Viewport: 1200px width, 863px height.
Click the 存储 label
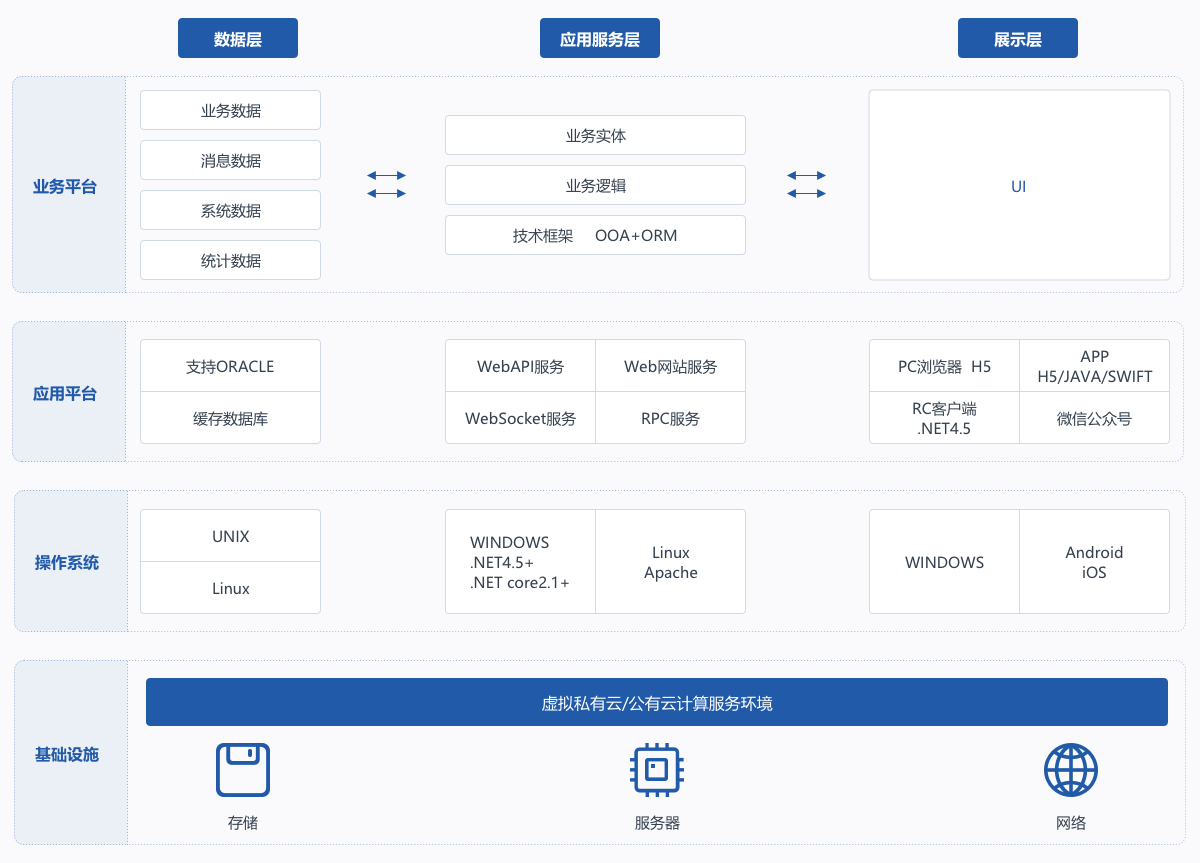243,823
